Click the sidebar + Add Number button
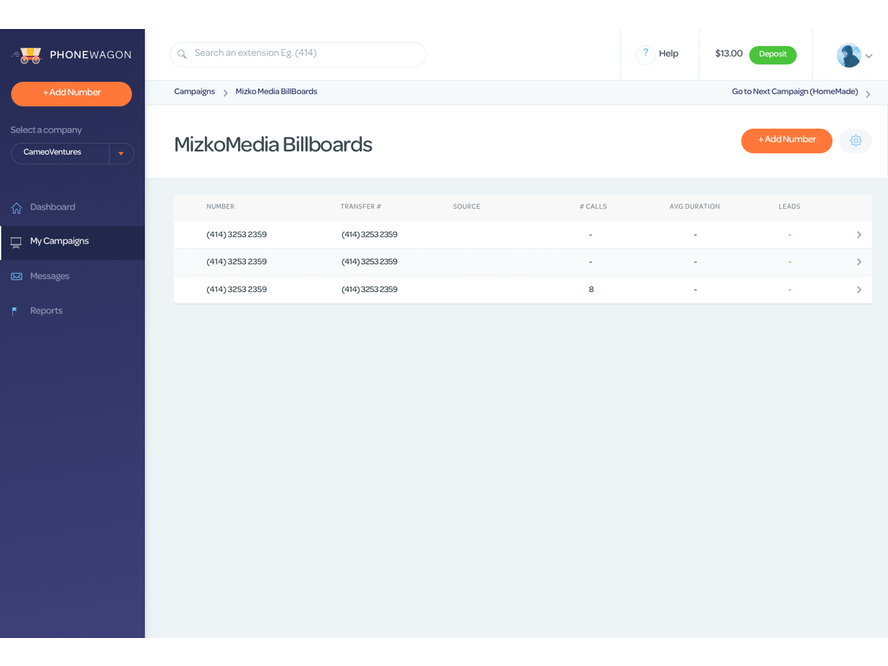This screenshot has height=666, width=888. click(71, 93)
